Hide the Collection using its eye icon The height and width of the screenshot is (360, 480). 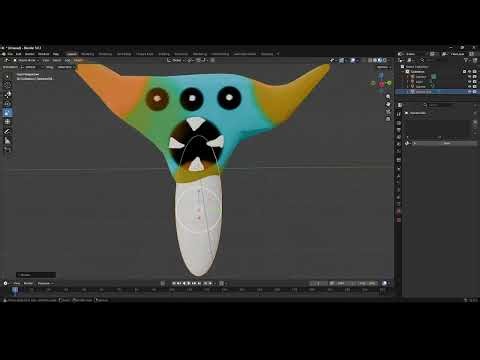pos(470,72)
